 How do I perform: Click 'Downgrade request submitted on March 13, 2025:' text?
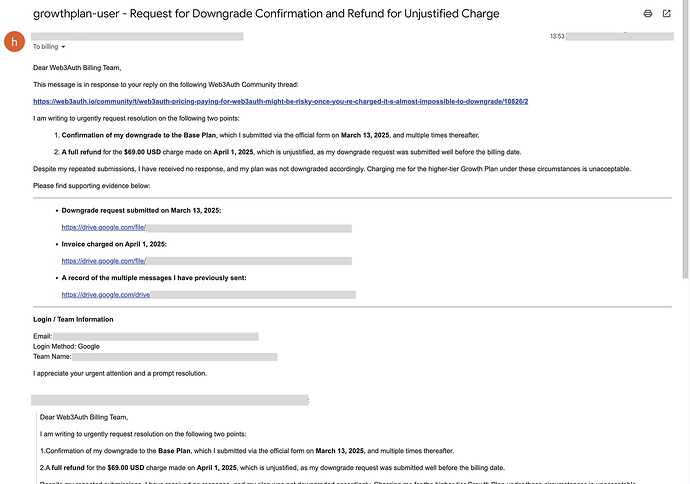tap(141, 211)
